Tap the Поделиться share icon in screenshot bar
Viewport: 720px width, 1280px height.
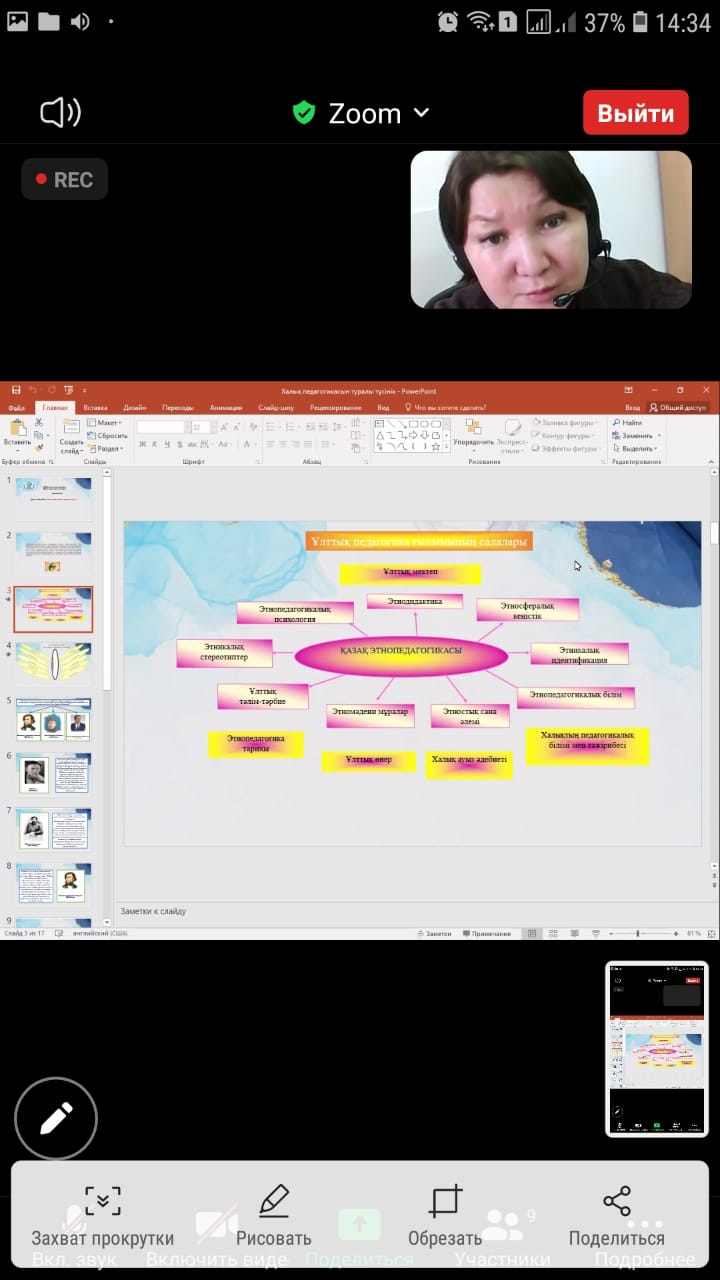point(617,1201)
